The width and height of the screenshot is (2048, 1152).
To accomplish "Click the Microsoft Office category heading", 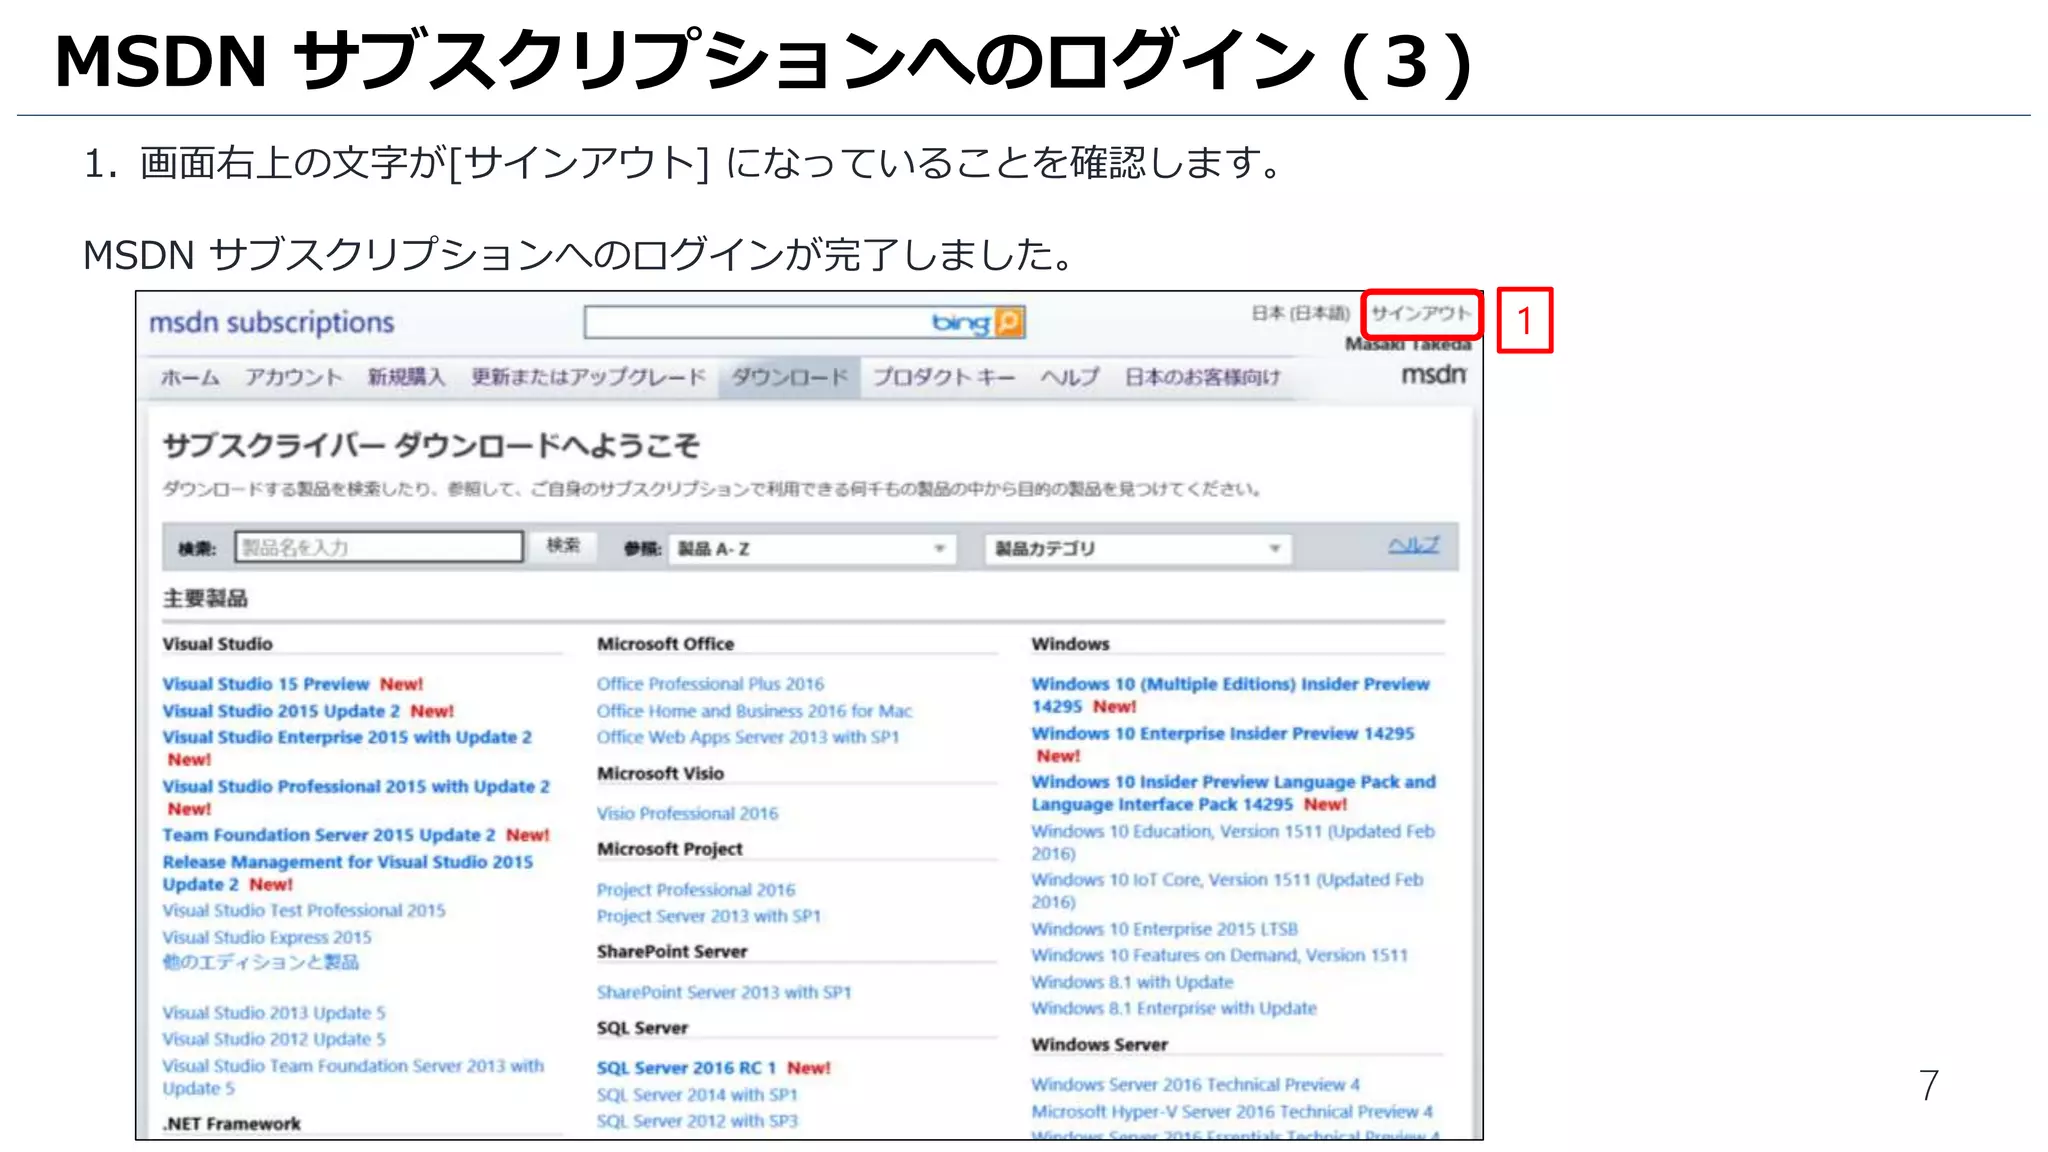I will 665,644.
